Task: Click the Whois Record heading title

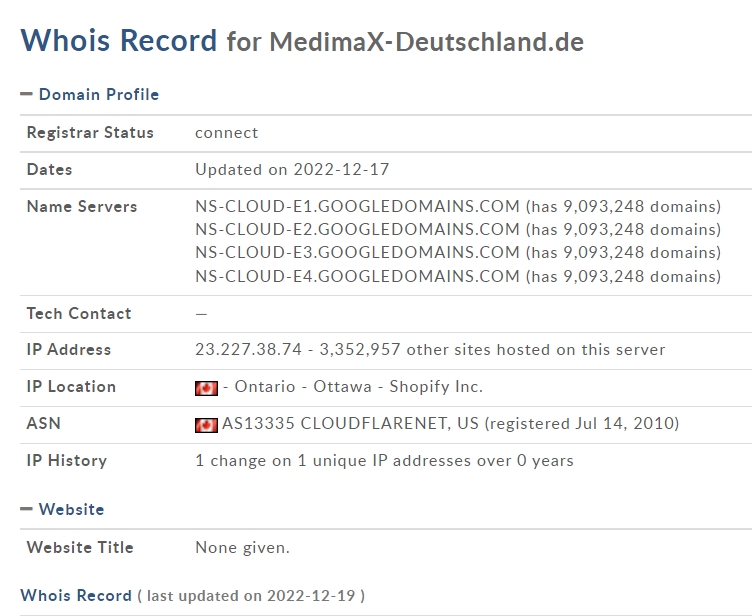Action: coord(118,40)
